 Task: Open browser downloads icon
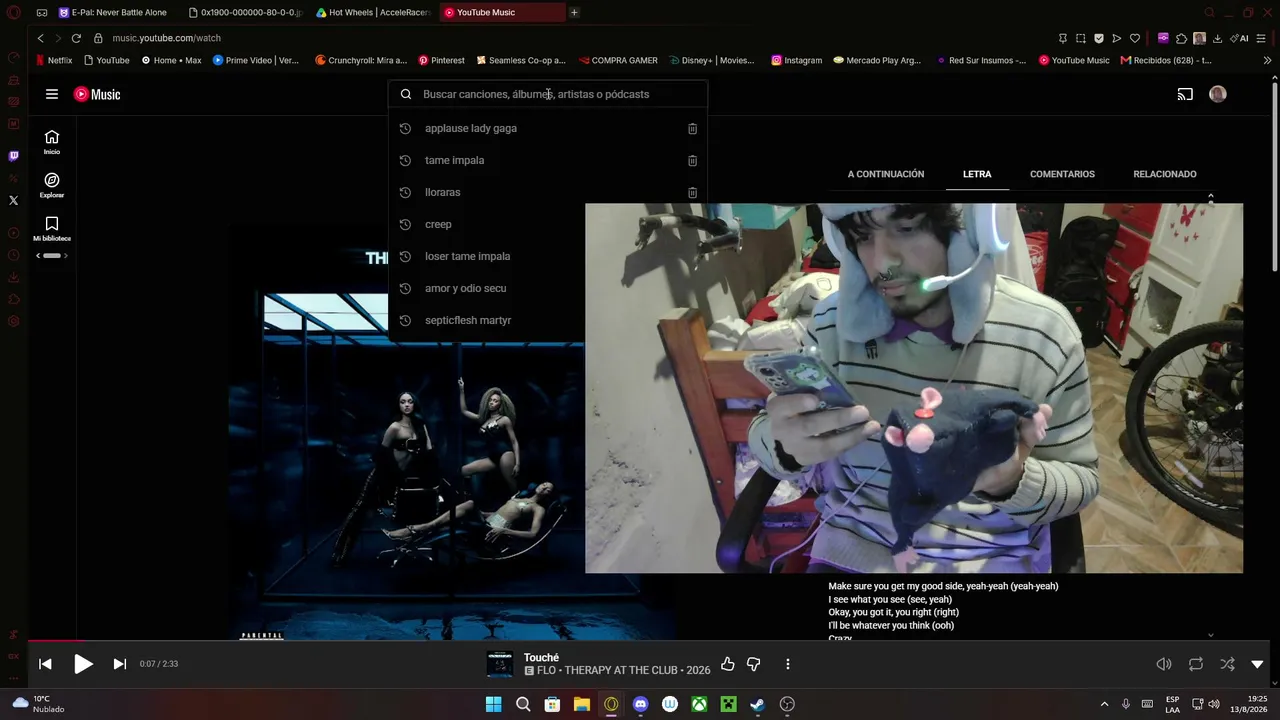pyautogui.click(x=1217, y=38)
